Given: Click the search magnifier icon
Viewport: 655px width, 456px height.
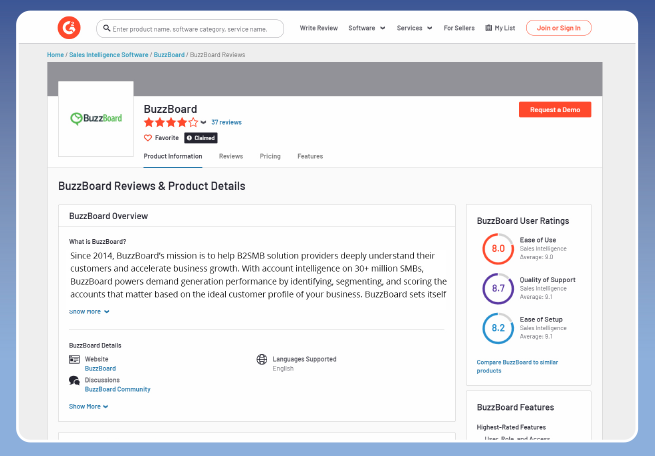Looking at the screenshot, I should point(107,28).
